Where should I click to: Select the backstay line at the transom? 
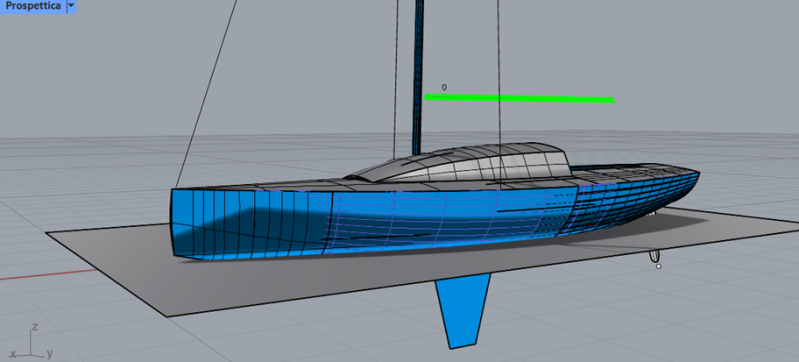pyautogui.click(x=206, y=94)
